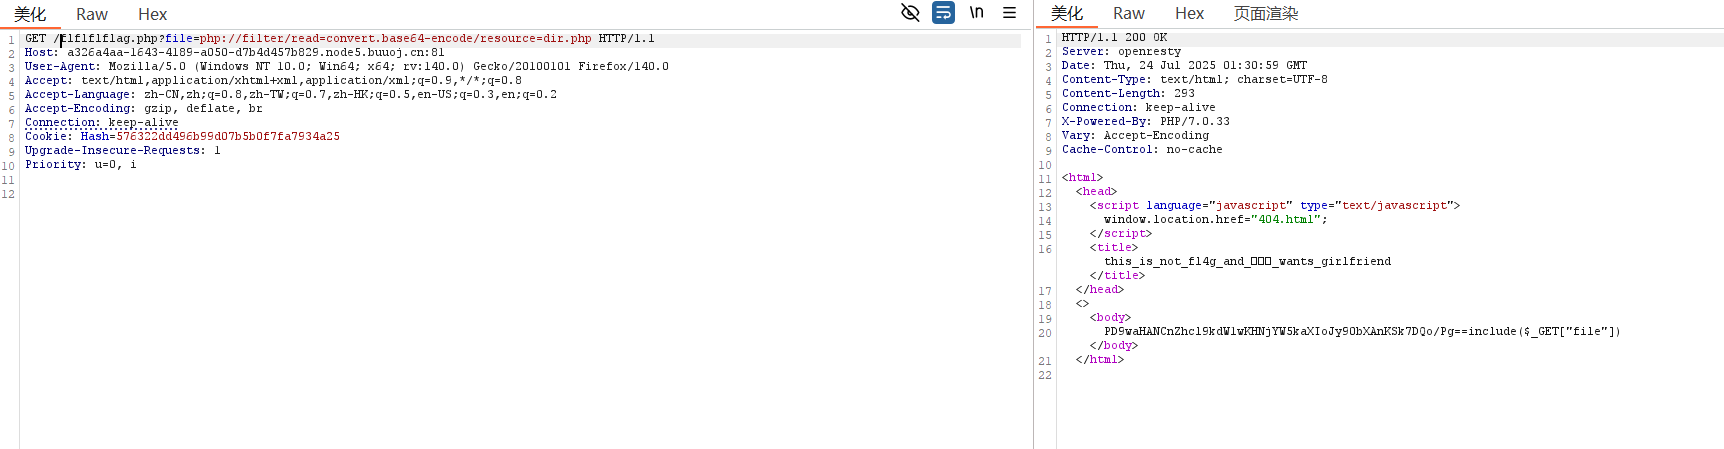Click the Priority: u=0, i line

81,165
